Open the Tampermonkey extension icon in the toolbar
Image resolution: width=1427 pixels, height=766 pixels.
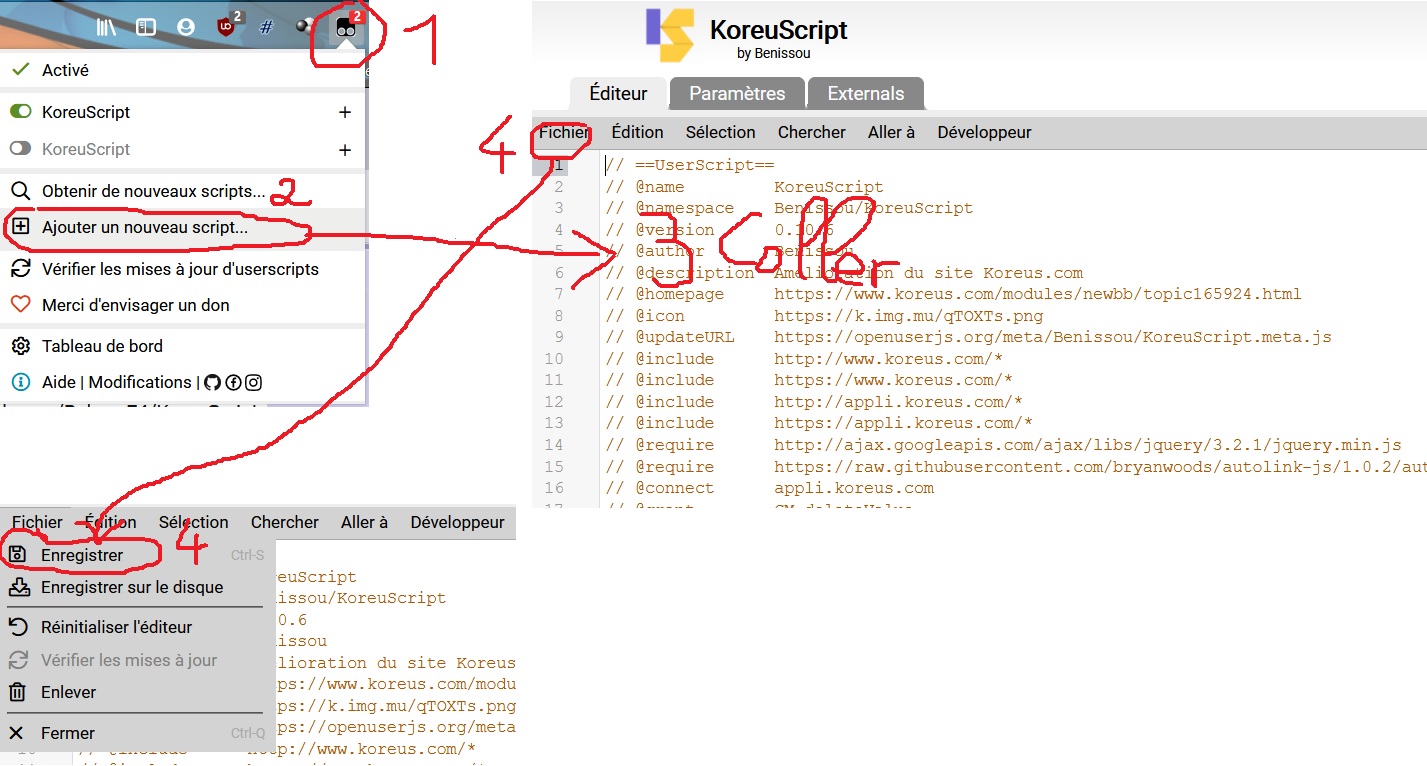click(x=346, y=28)
